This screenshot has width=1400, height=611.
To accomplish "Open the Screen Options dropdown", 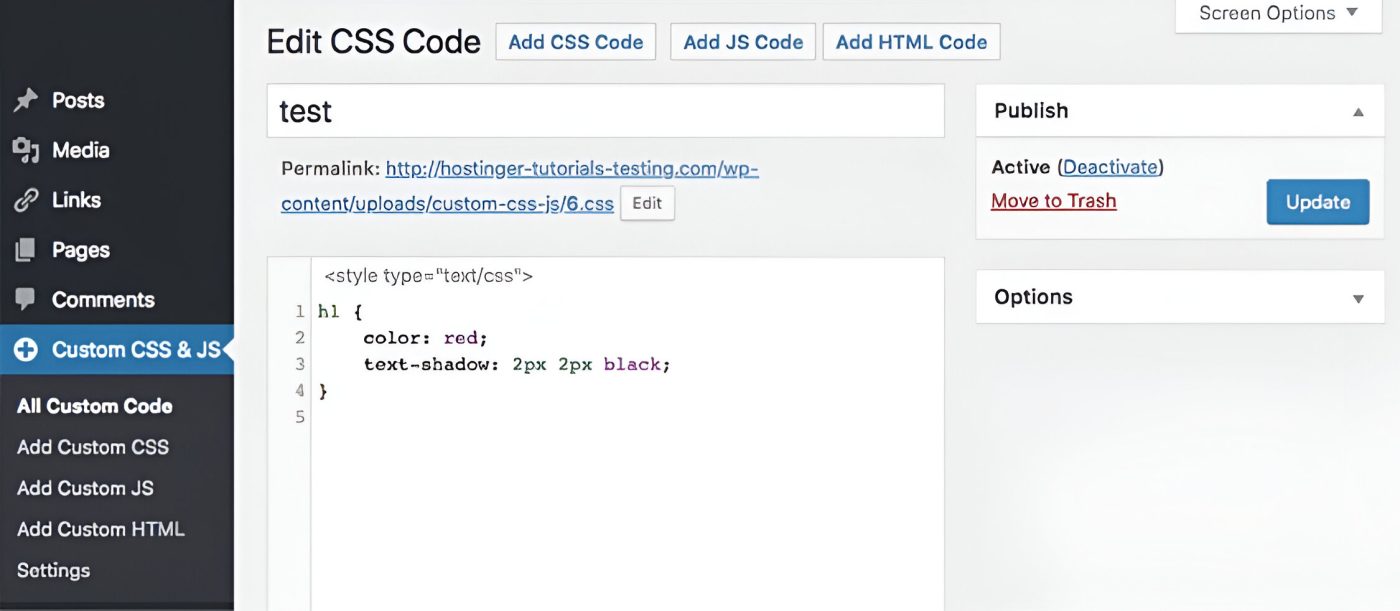I will point(1277,13).
